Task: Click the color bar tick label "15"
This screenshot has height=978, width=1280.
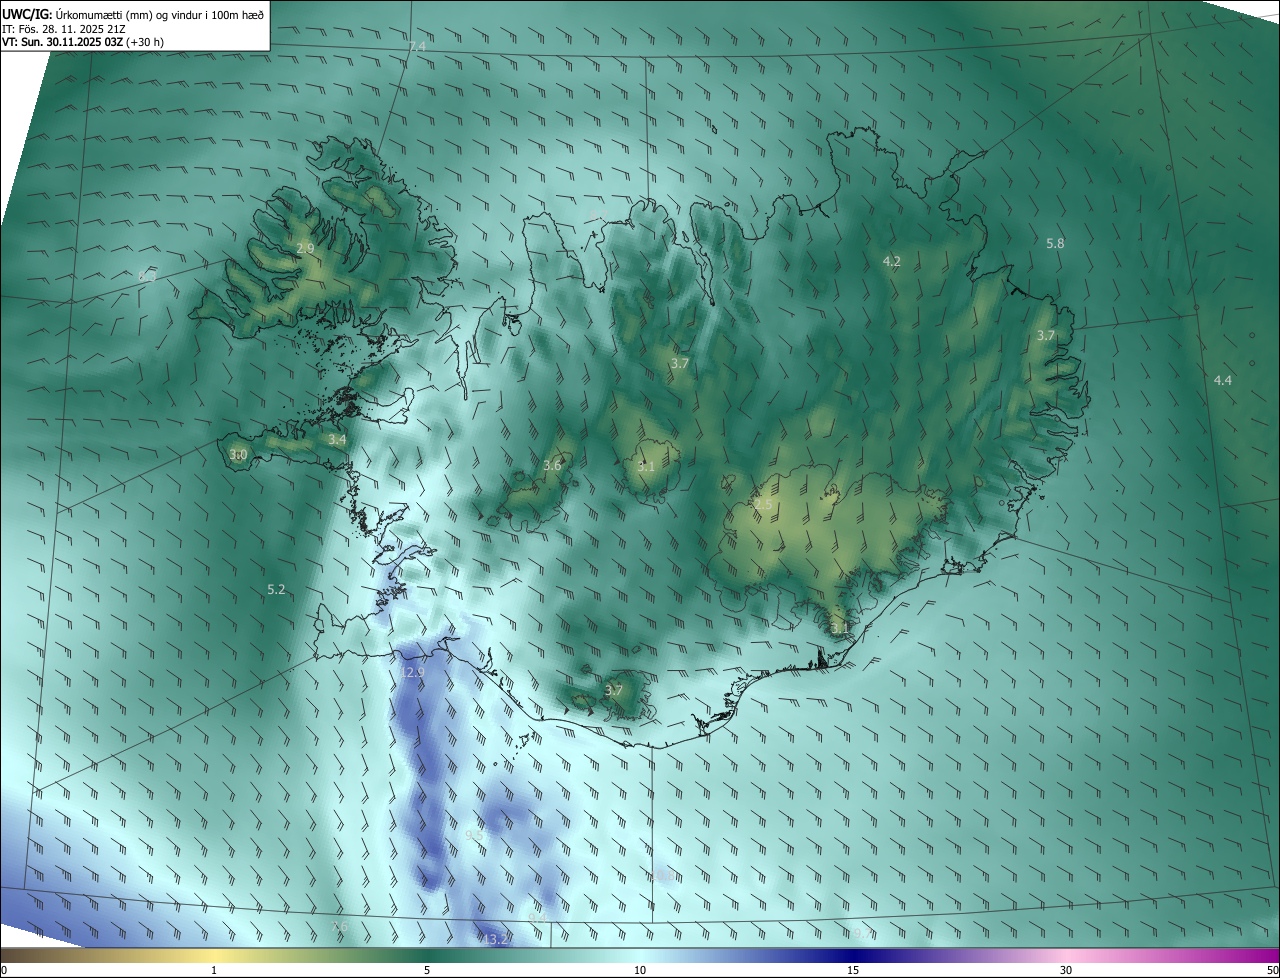Action: click(x=853, y=970)
